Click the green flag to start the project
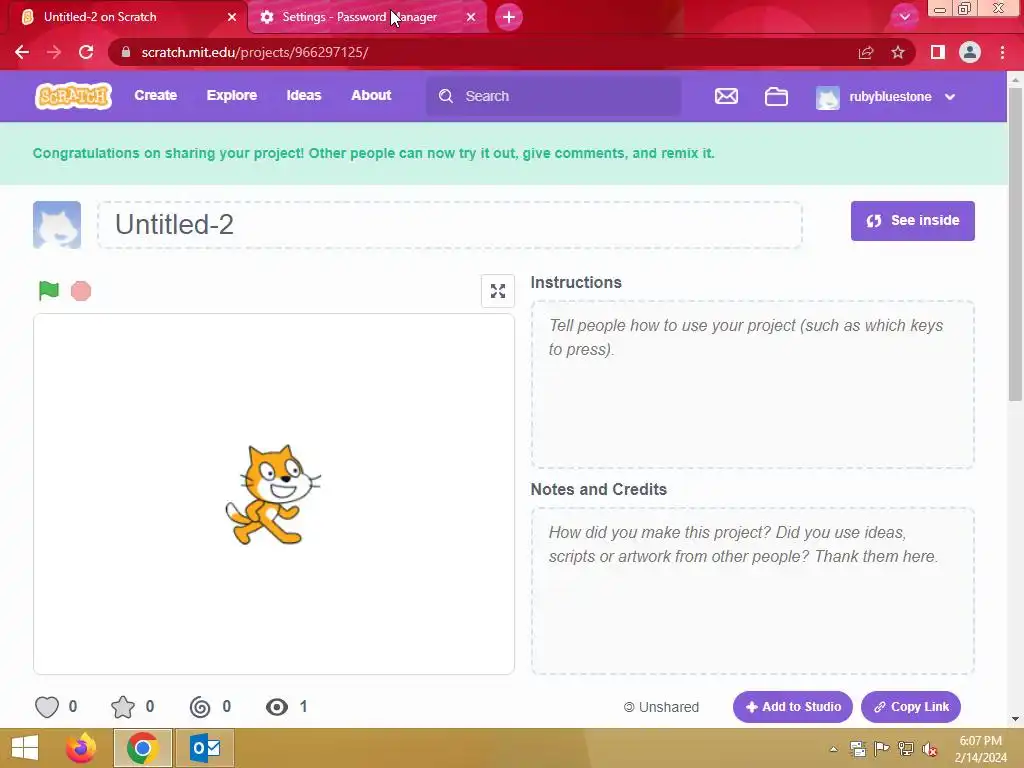 tap(49, 291)
